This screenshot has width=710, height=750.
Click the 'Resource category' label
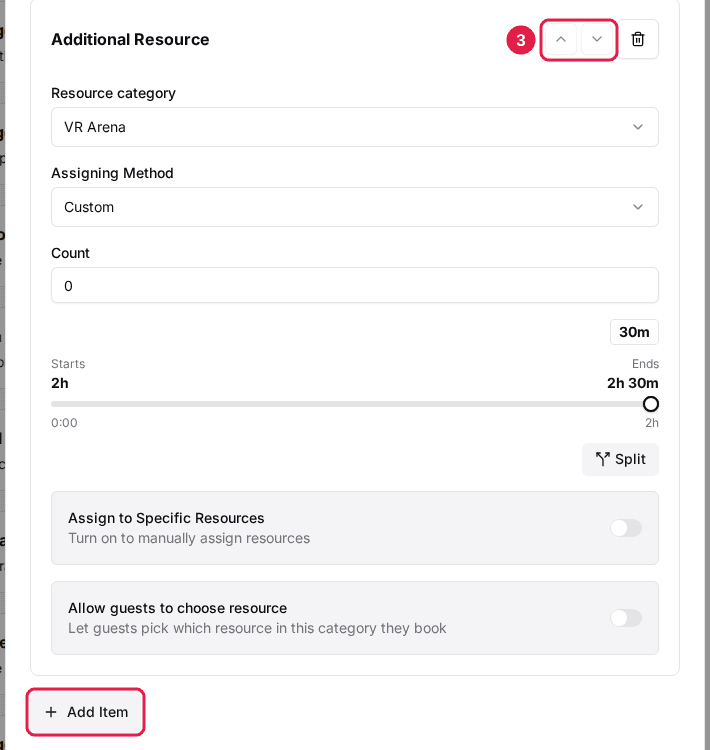click(x=113, y=93)
